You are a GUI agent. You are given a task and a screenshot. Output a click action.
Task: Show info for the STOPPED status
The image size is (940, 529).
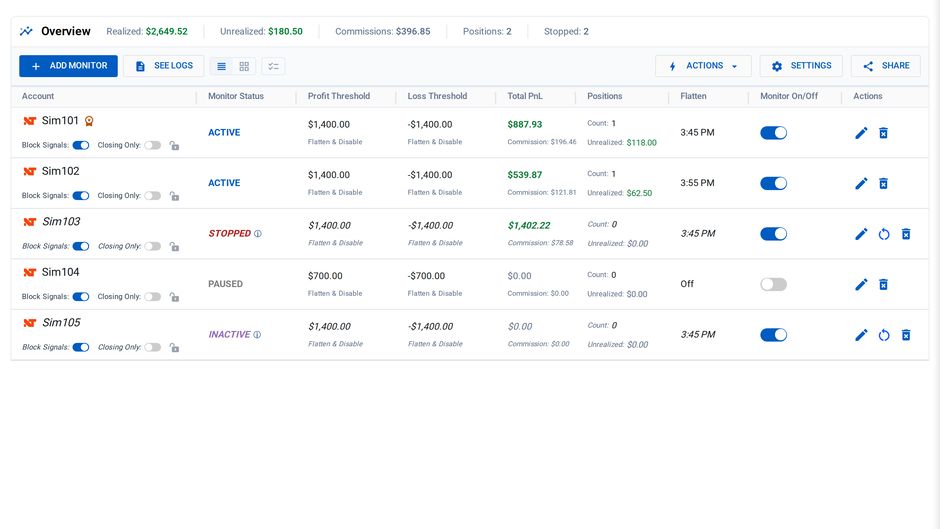coord(258,234)
